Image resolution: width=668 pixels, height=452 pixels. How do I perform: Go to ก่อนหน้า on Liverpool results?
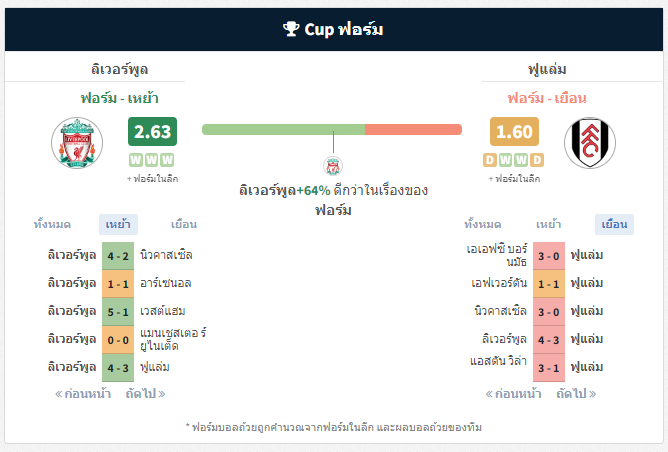coord(86,393)
